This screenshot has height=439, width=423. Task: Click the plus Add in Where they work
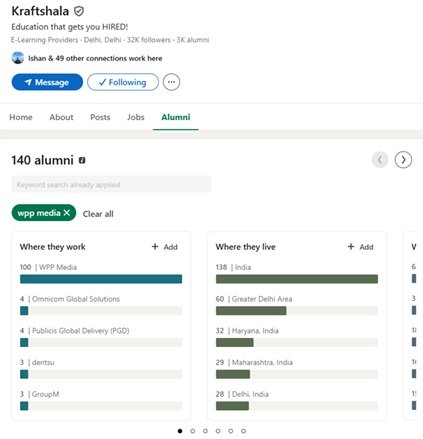tap(164, 247)
